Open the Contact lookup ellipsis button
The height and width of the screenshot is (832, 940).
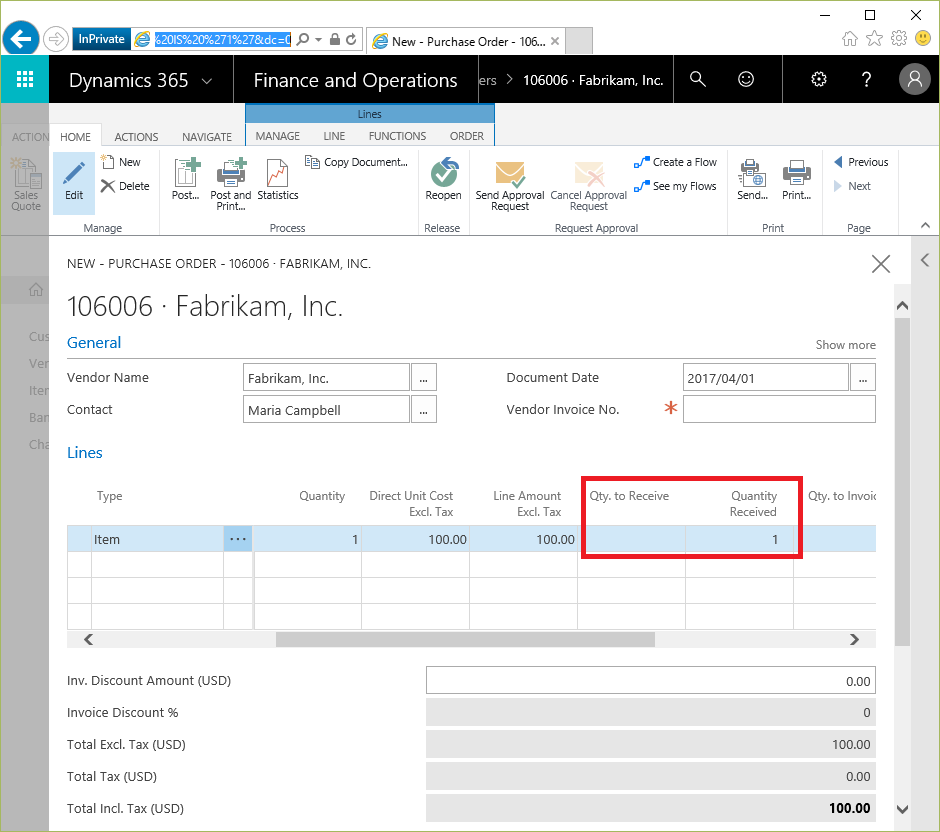(x=423, y=409)
